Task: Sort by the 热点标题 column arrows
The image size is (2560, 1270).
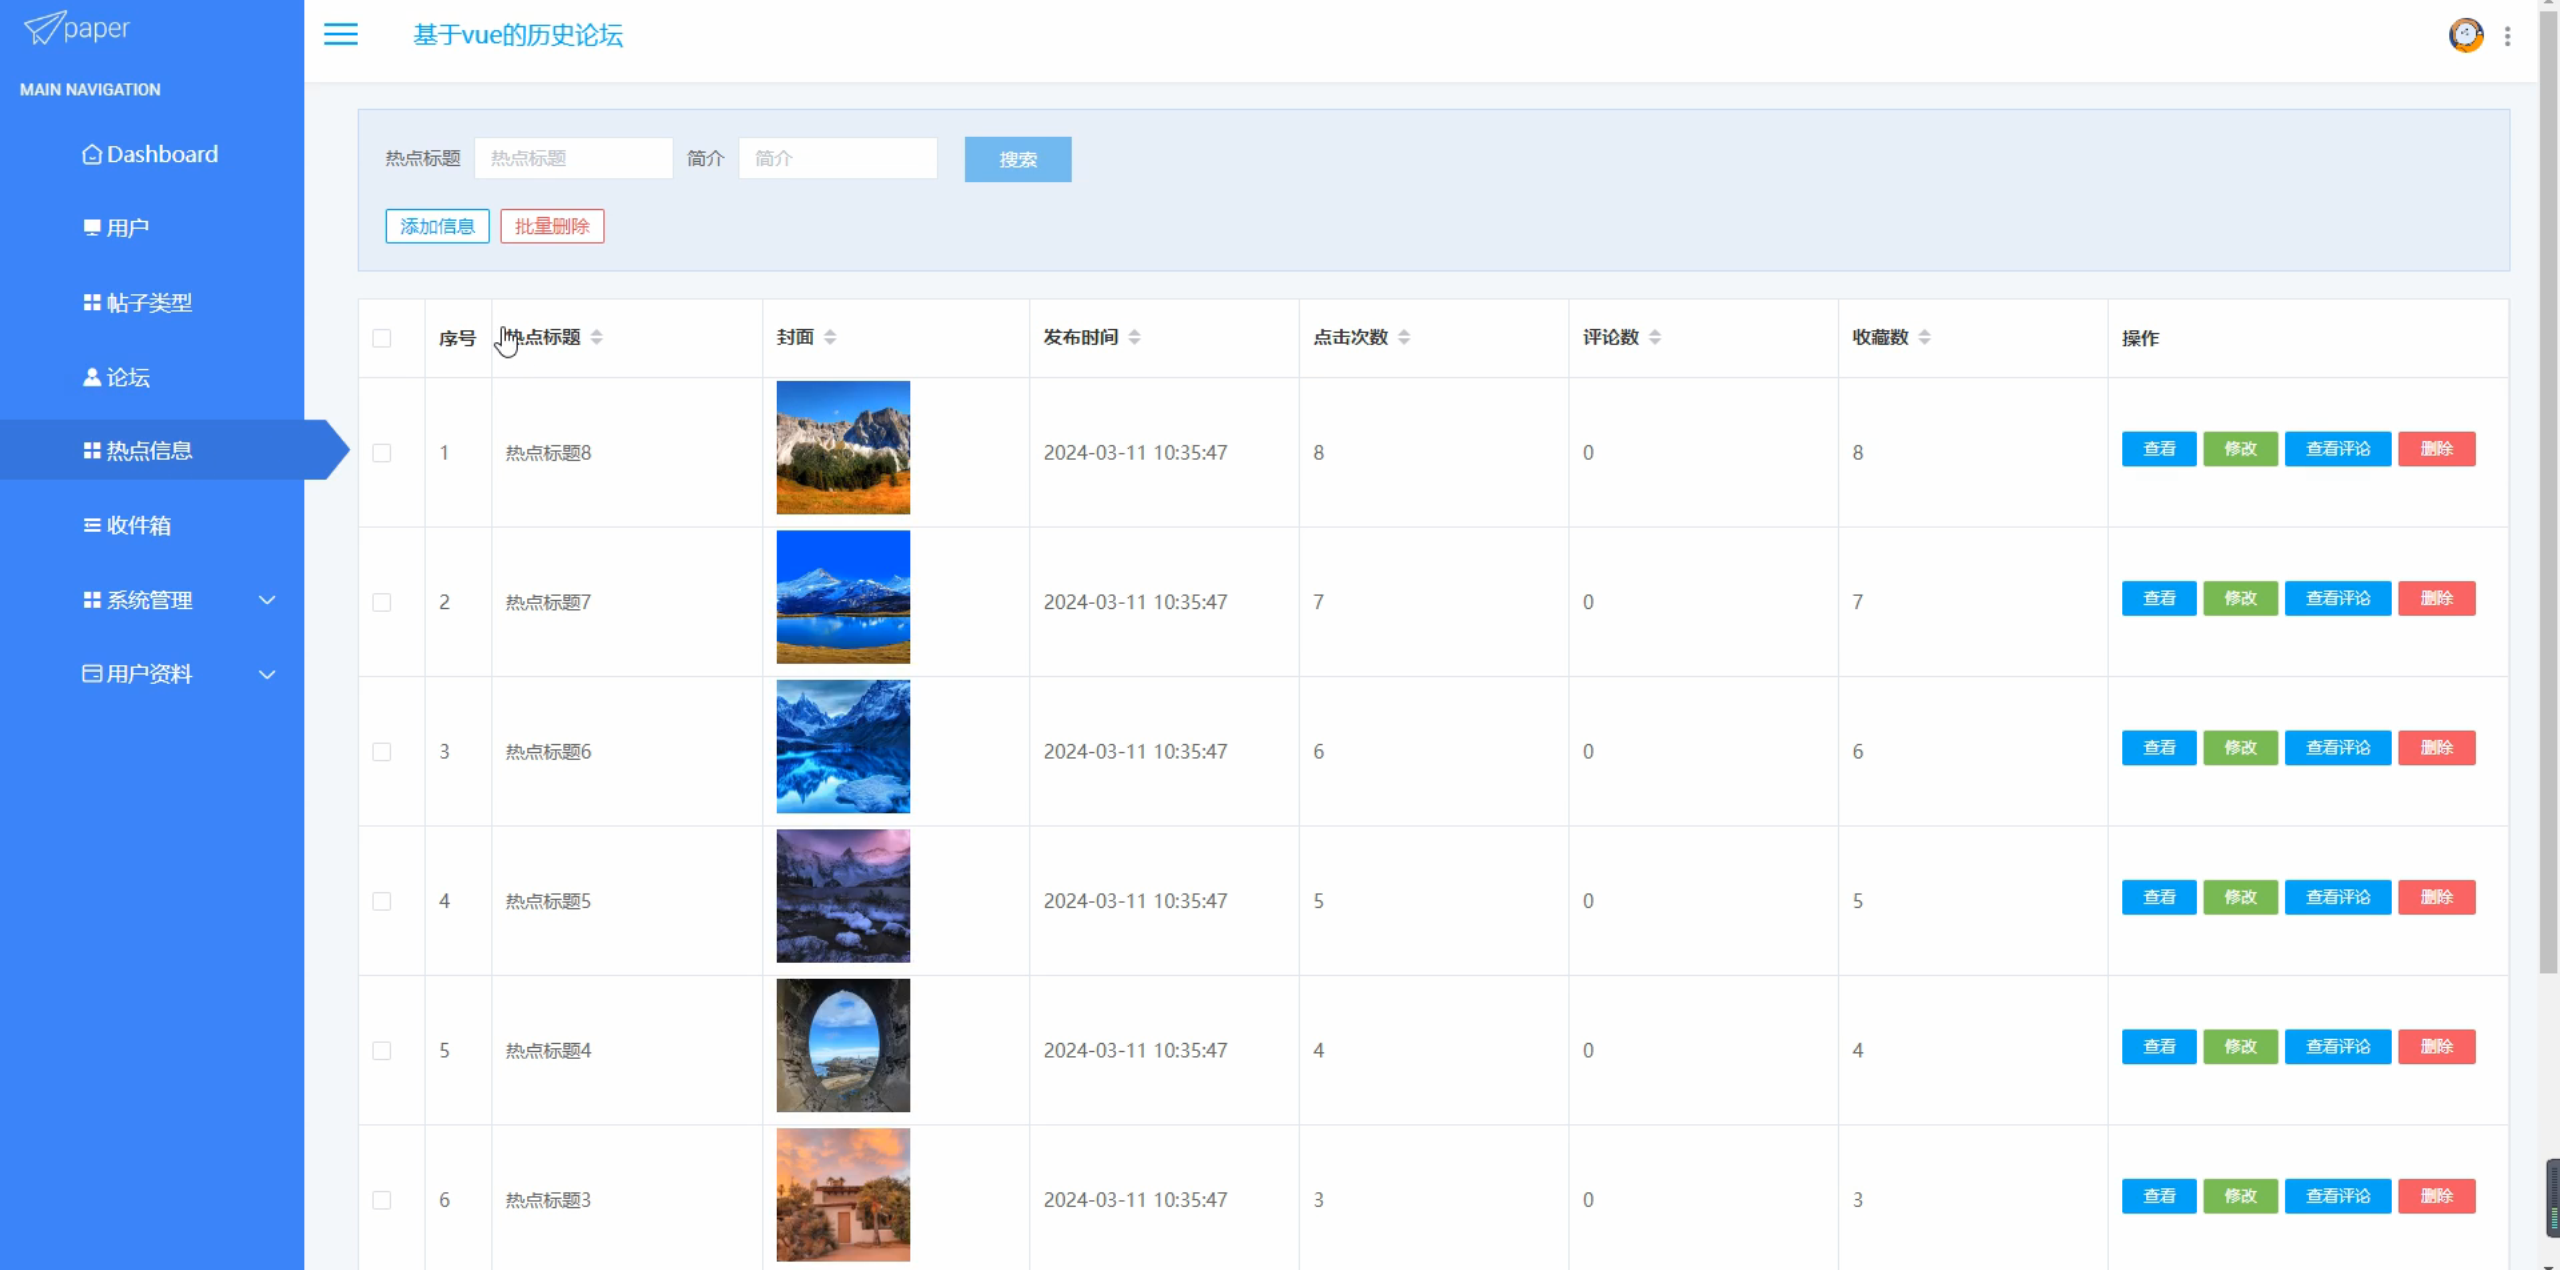Action: click(596, 337)
